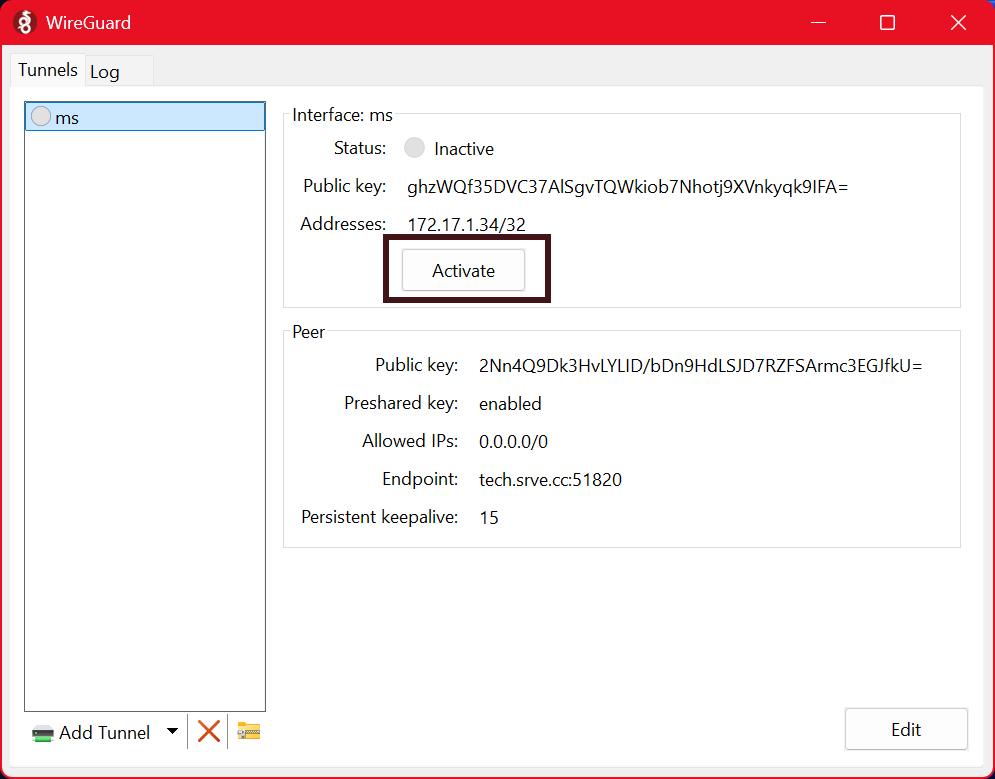The image size is (995, 779).
Task: Click the peer public key value
Action: click(x=700, y=365)
